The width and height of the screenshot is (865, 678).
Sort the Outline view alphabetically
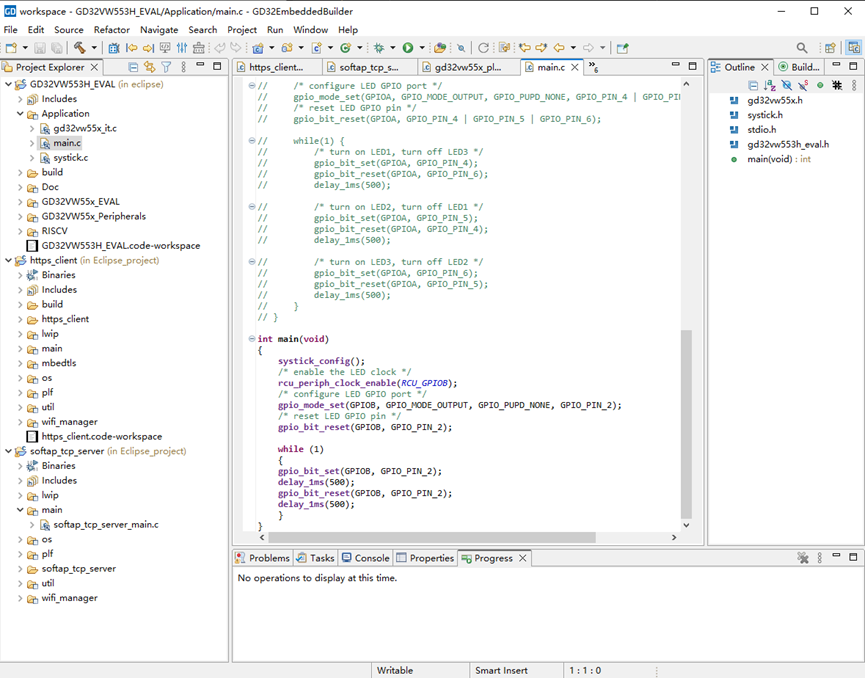point(769,86)
